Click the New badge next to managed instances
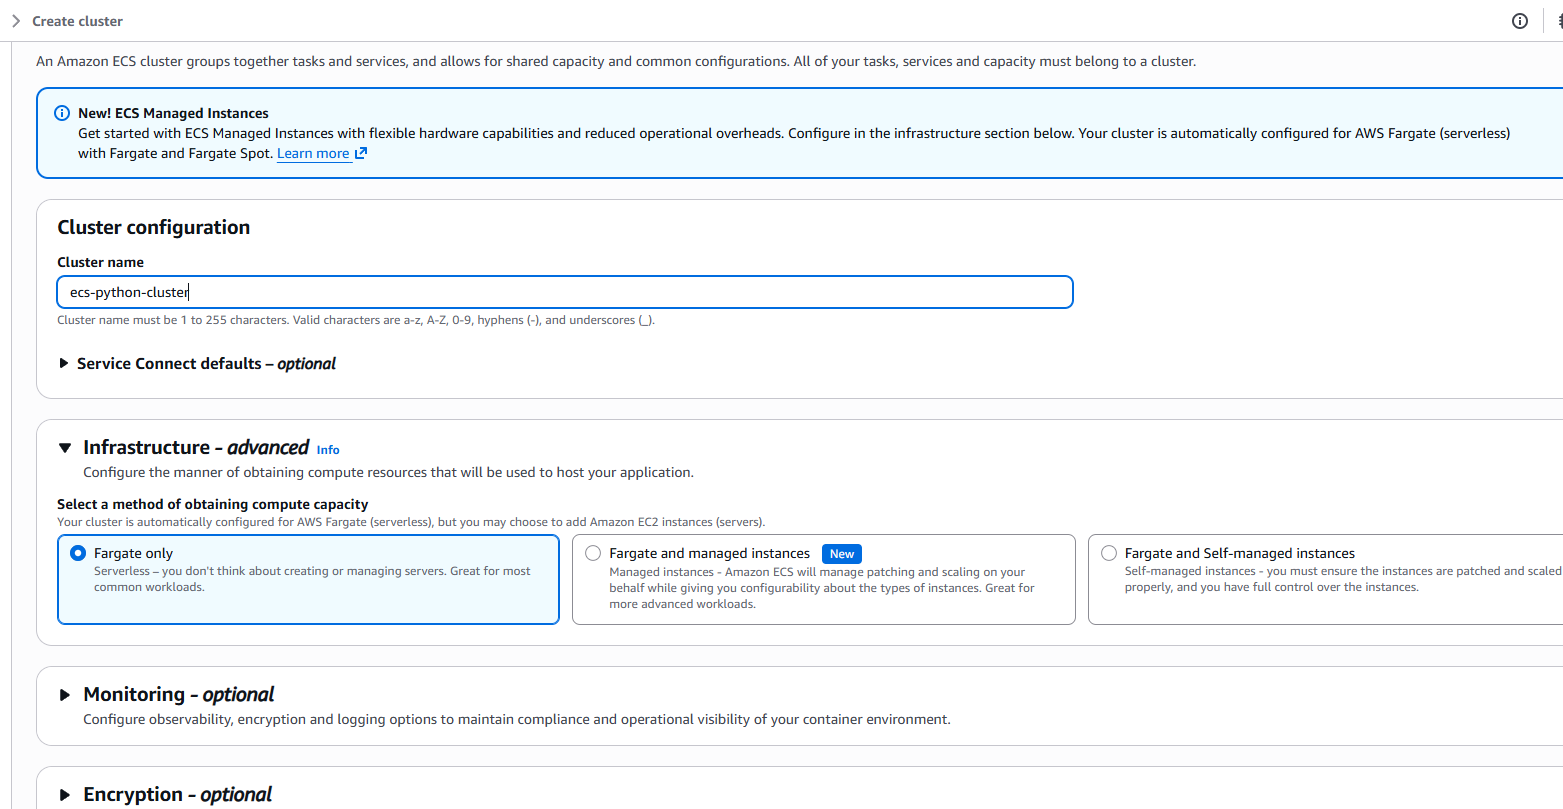The width and height of the screenshot is (1563, 809). [841, 553]
